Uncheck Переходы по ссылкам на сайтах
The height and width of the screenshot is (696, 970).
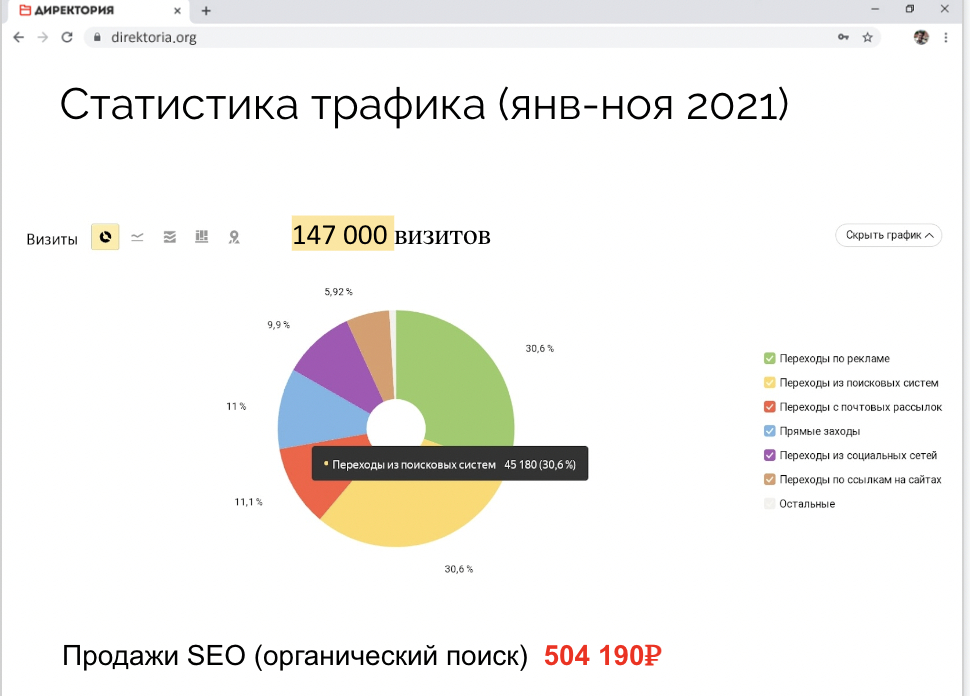point(770,479)
